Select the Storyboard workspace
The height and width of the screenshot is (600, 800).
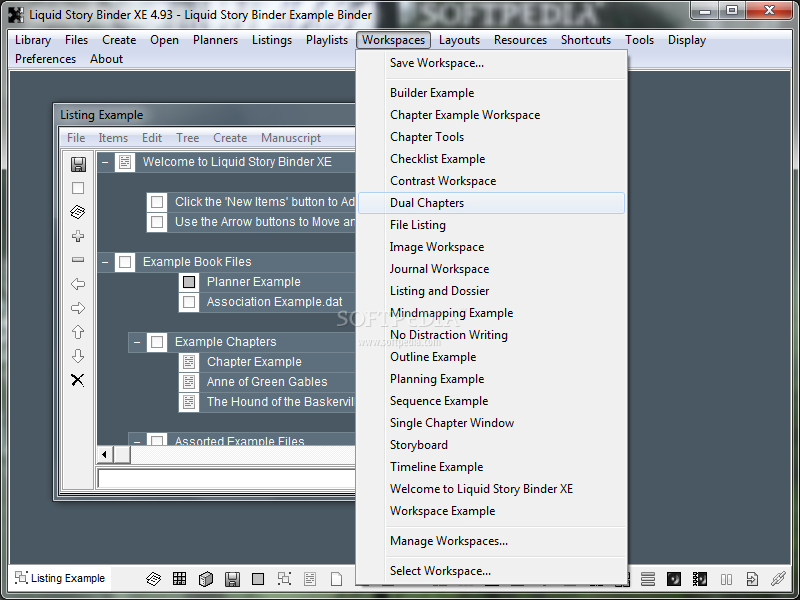pos(491,445)
